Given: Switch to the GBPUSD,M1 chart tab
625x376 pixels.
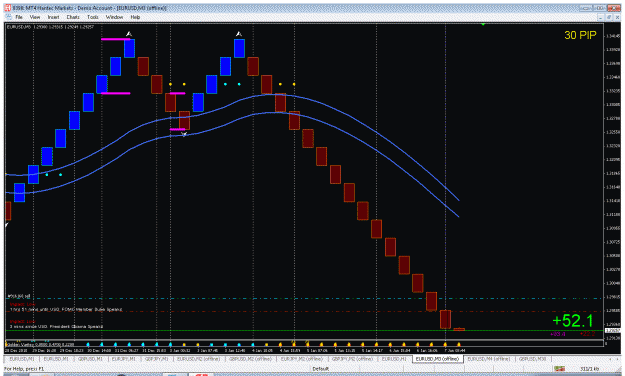Looking at the screenshot, I should (x=90, y=359).
